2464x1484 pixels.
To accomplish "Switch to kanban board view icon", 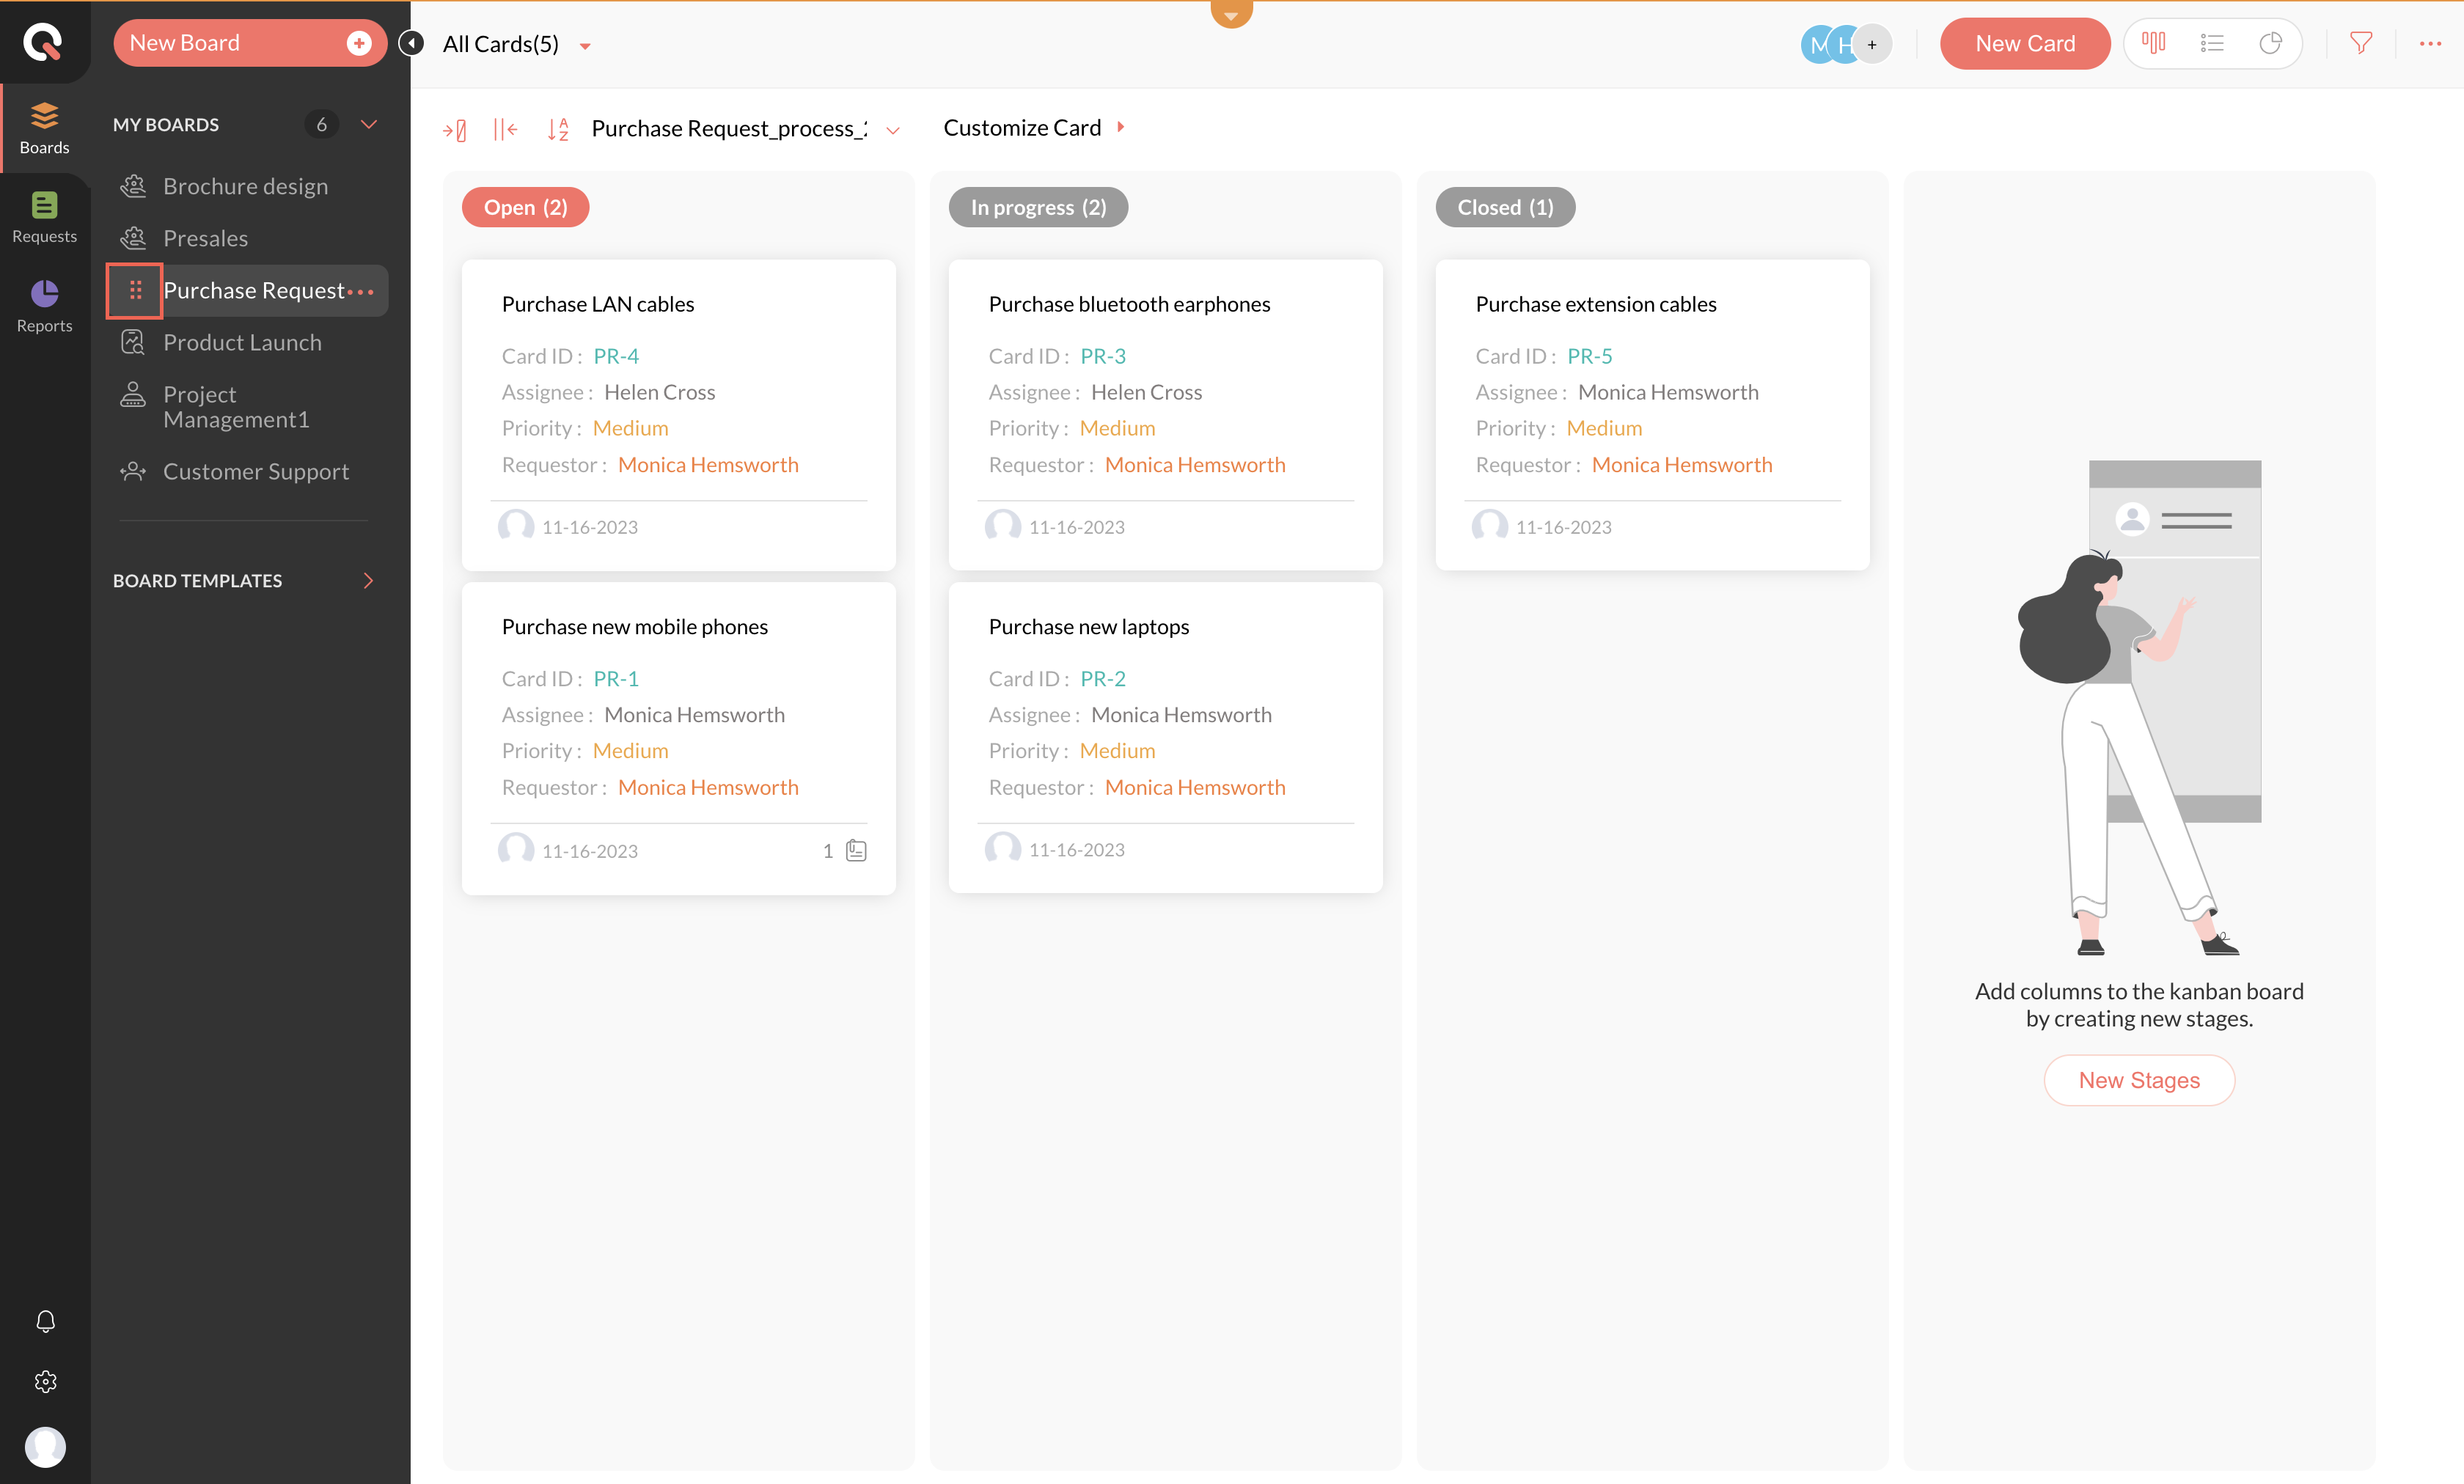I will point(2153,43).
